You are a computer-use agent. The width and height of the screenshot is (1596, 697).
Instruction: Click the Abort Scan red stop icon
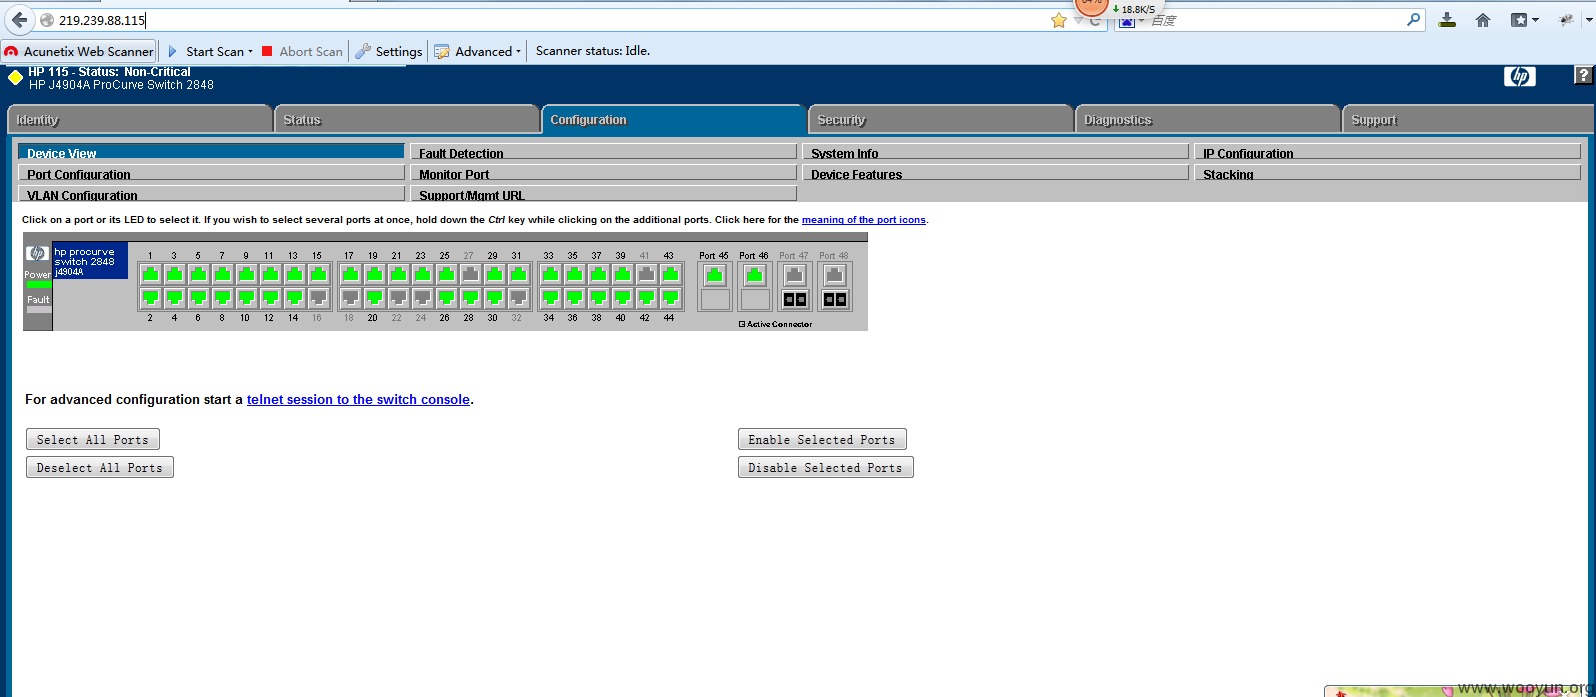(267, 51)
